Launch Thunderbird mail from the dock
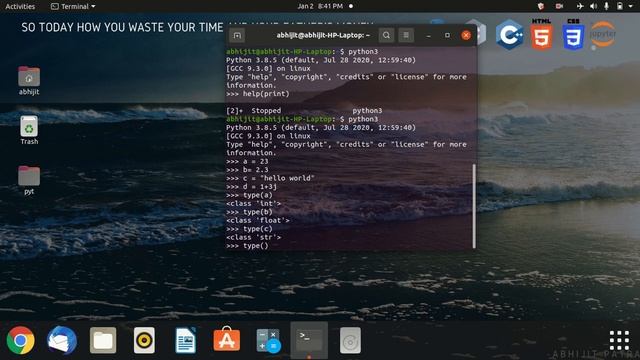The height and width of the screenshot is (360, 640). coord(62,340)
